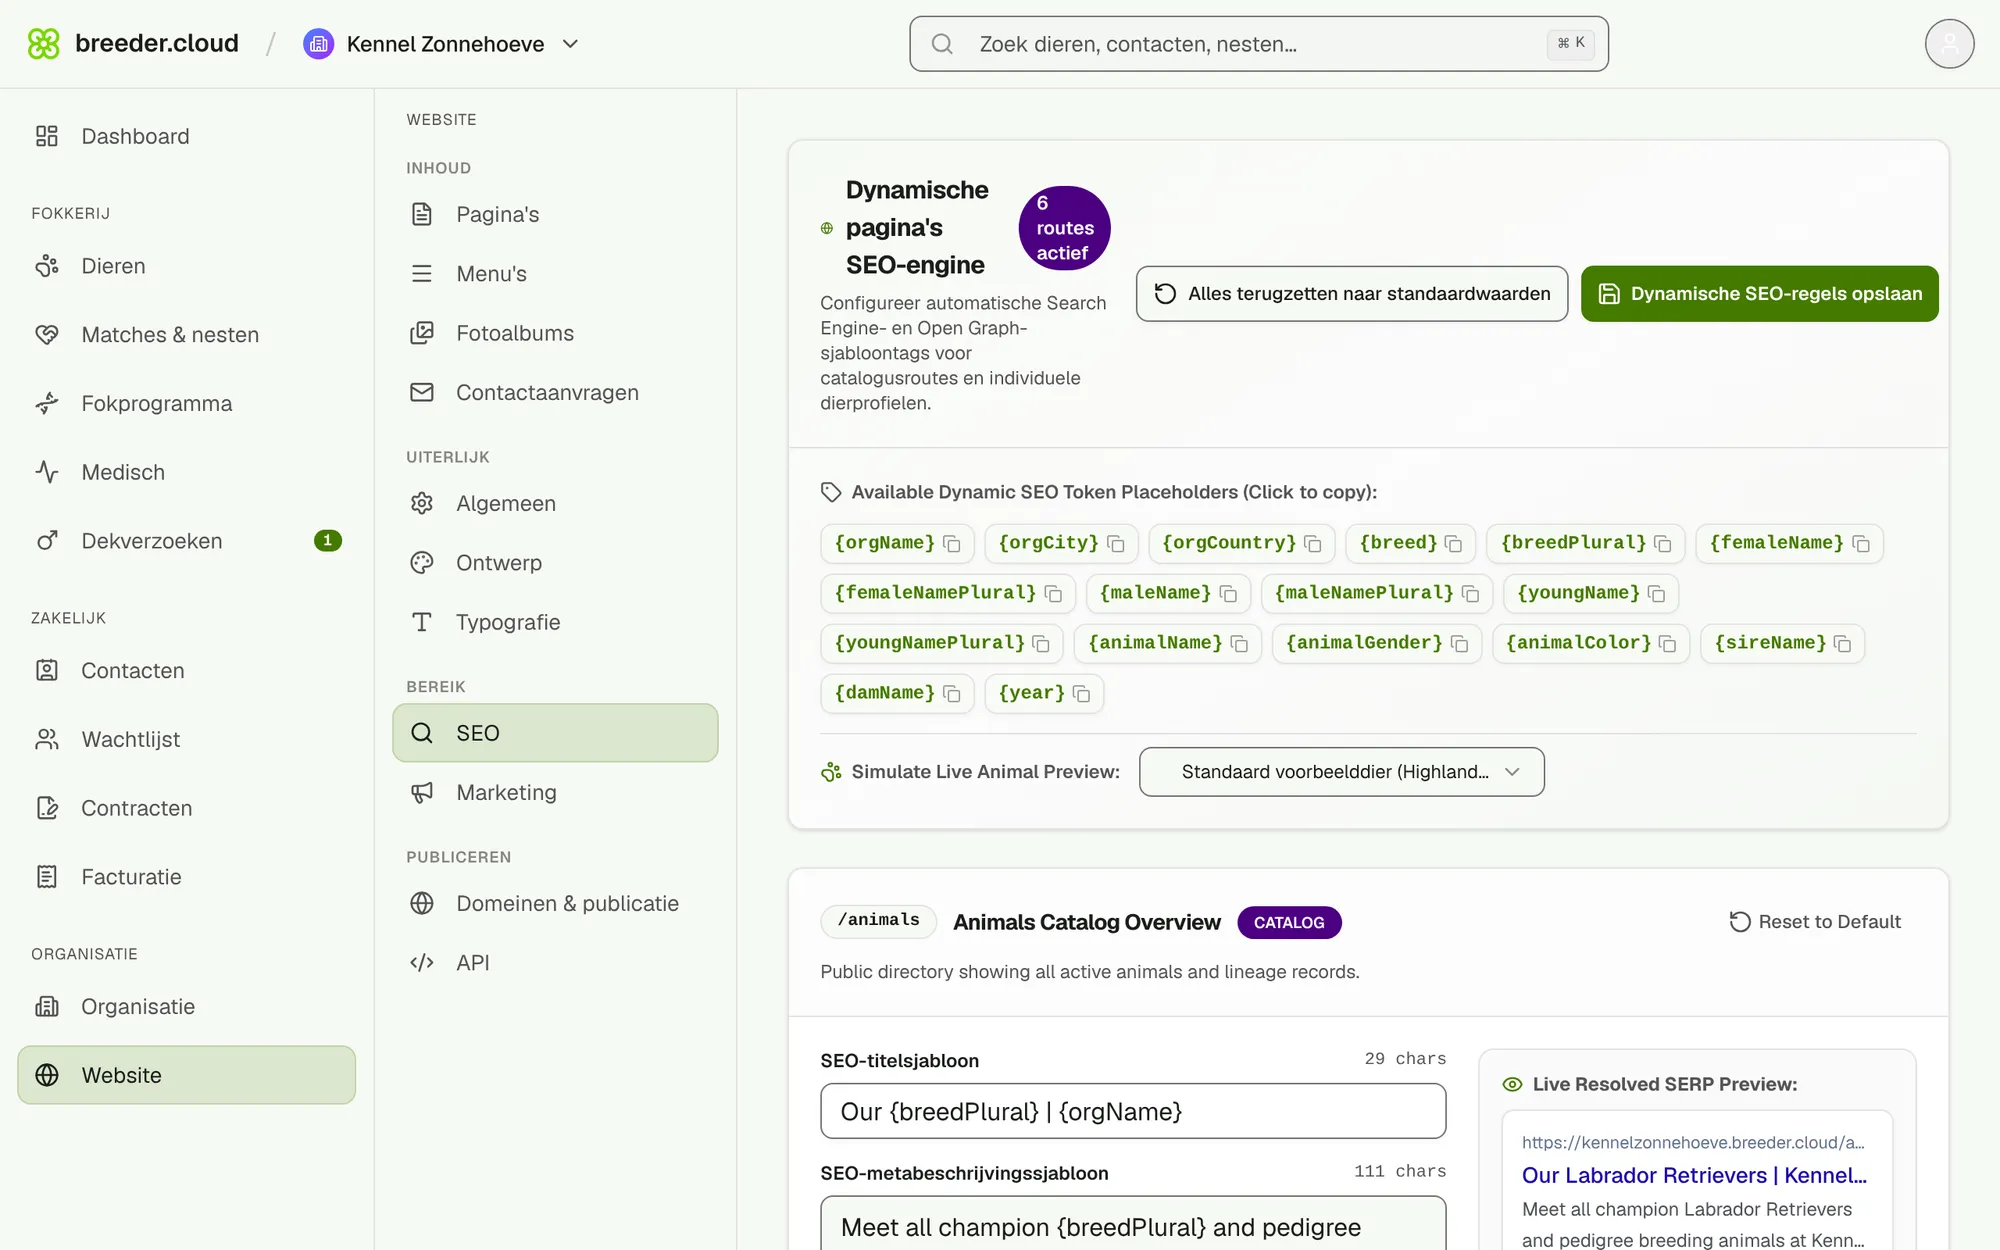The width and height of the screenshot is (2000, 1250).
Task: Open Menu's in website submenu
Action: (555, 274)
